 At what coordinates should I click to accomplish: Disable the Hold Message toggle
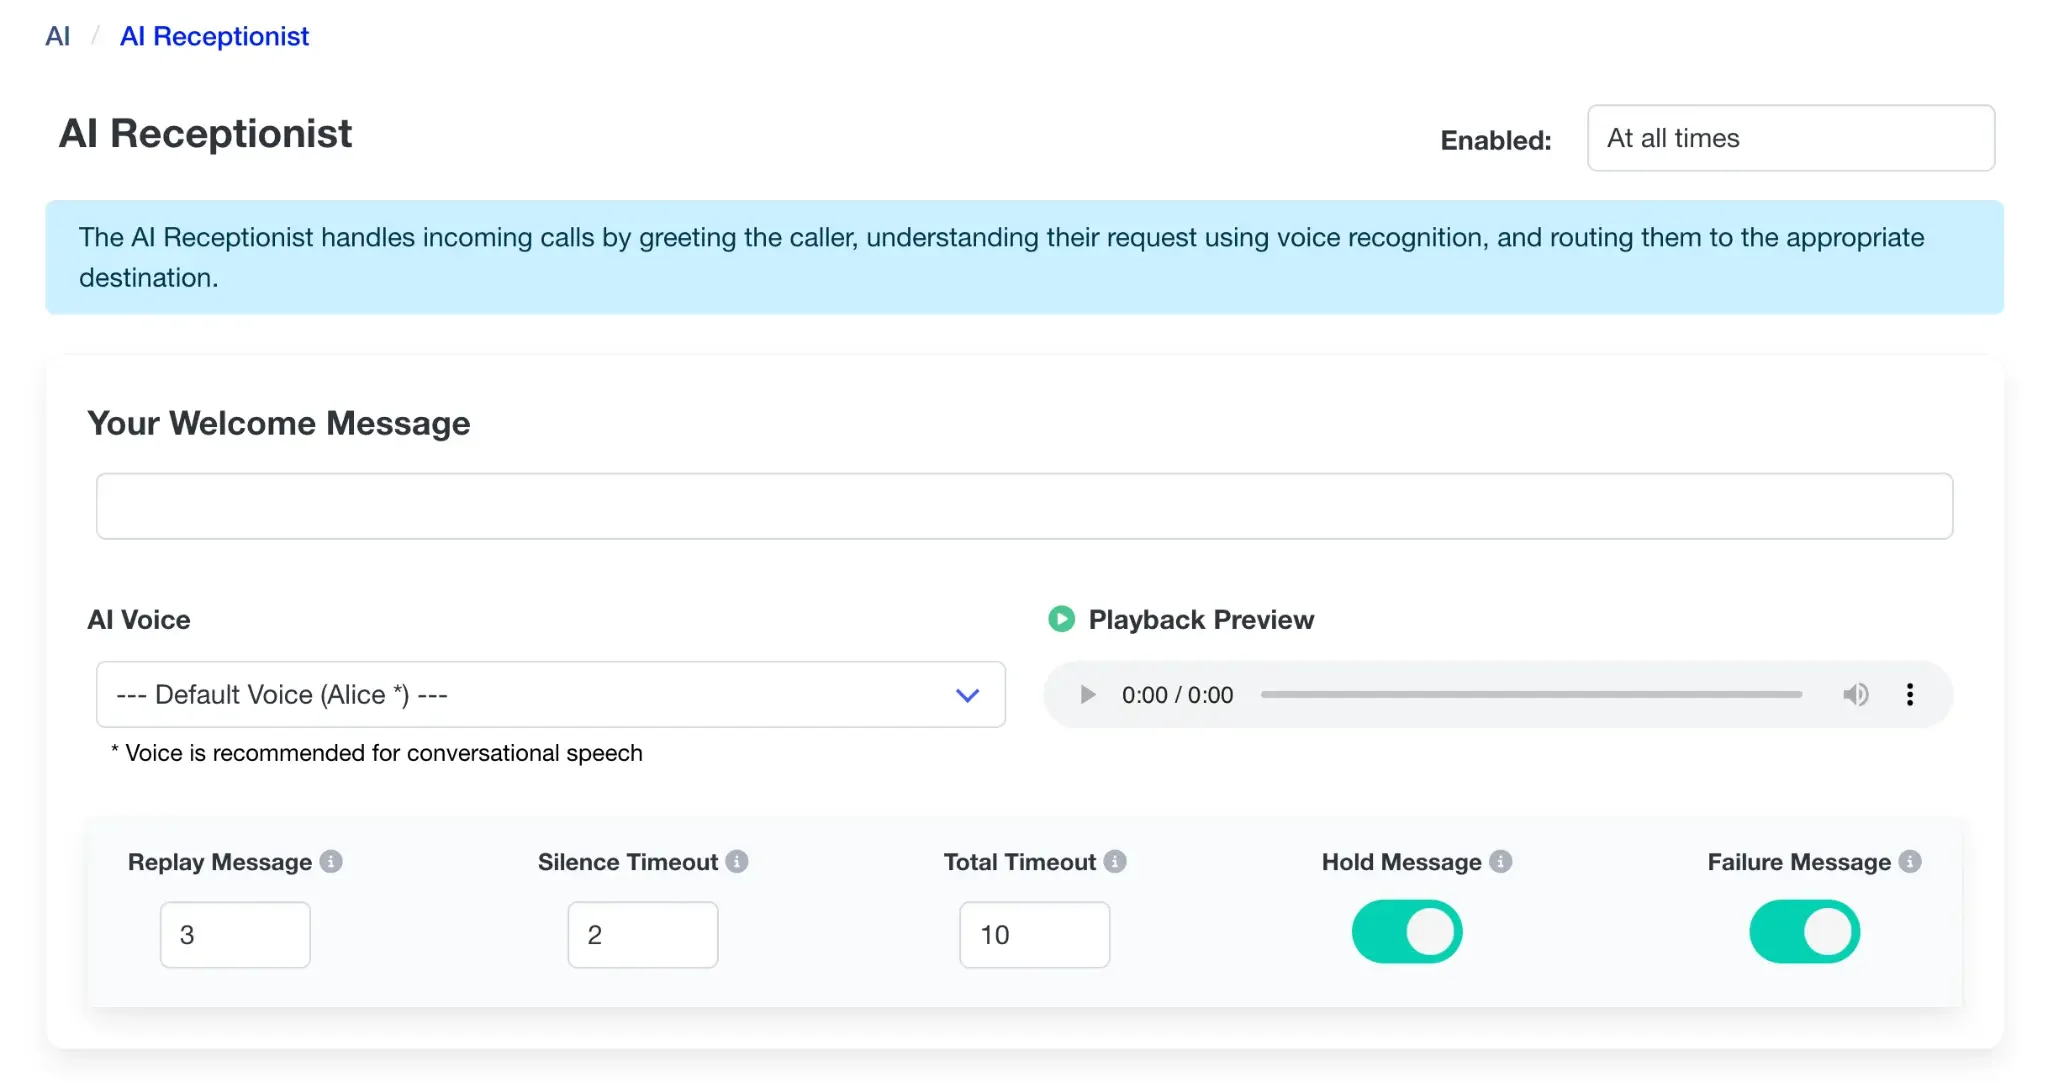click(1406, 931)
